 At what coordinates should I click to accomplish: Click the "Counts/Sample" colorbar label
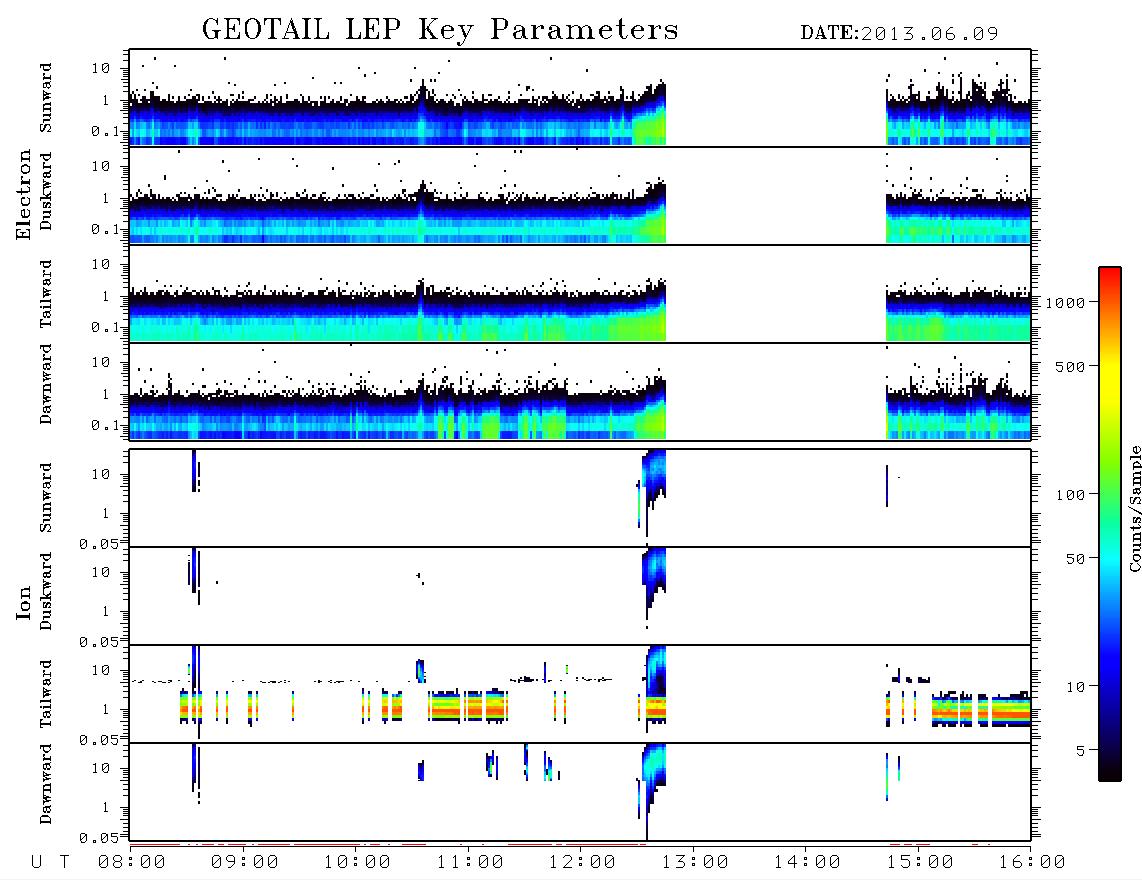point(1134,508)
